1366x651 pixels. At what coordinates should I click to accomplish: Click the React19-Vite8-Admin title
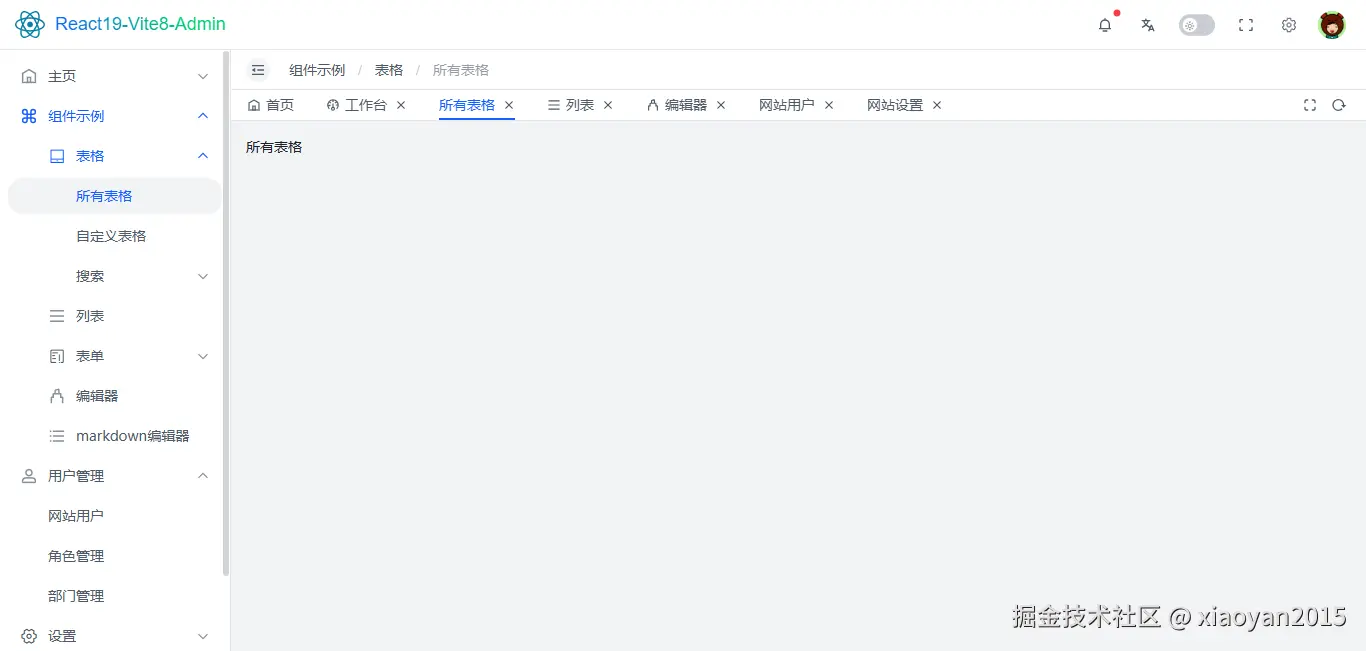[140, 24]
